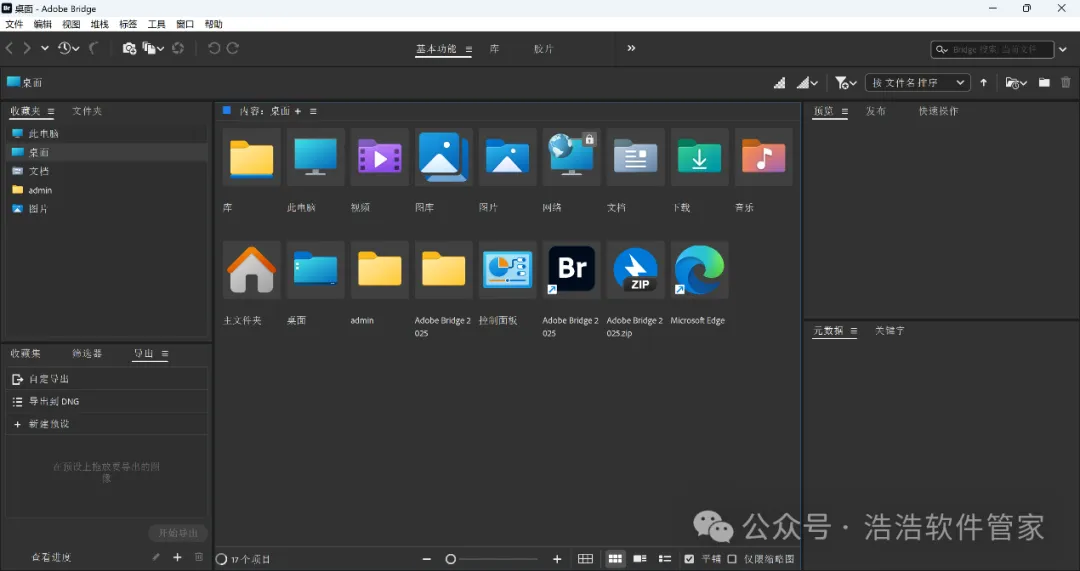Open the 编辑 menu
This screenshot has width=1080, height=571.
coord(43,24)
